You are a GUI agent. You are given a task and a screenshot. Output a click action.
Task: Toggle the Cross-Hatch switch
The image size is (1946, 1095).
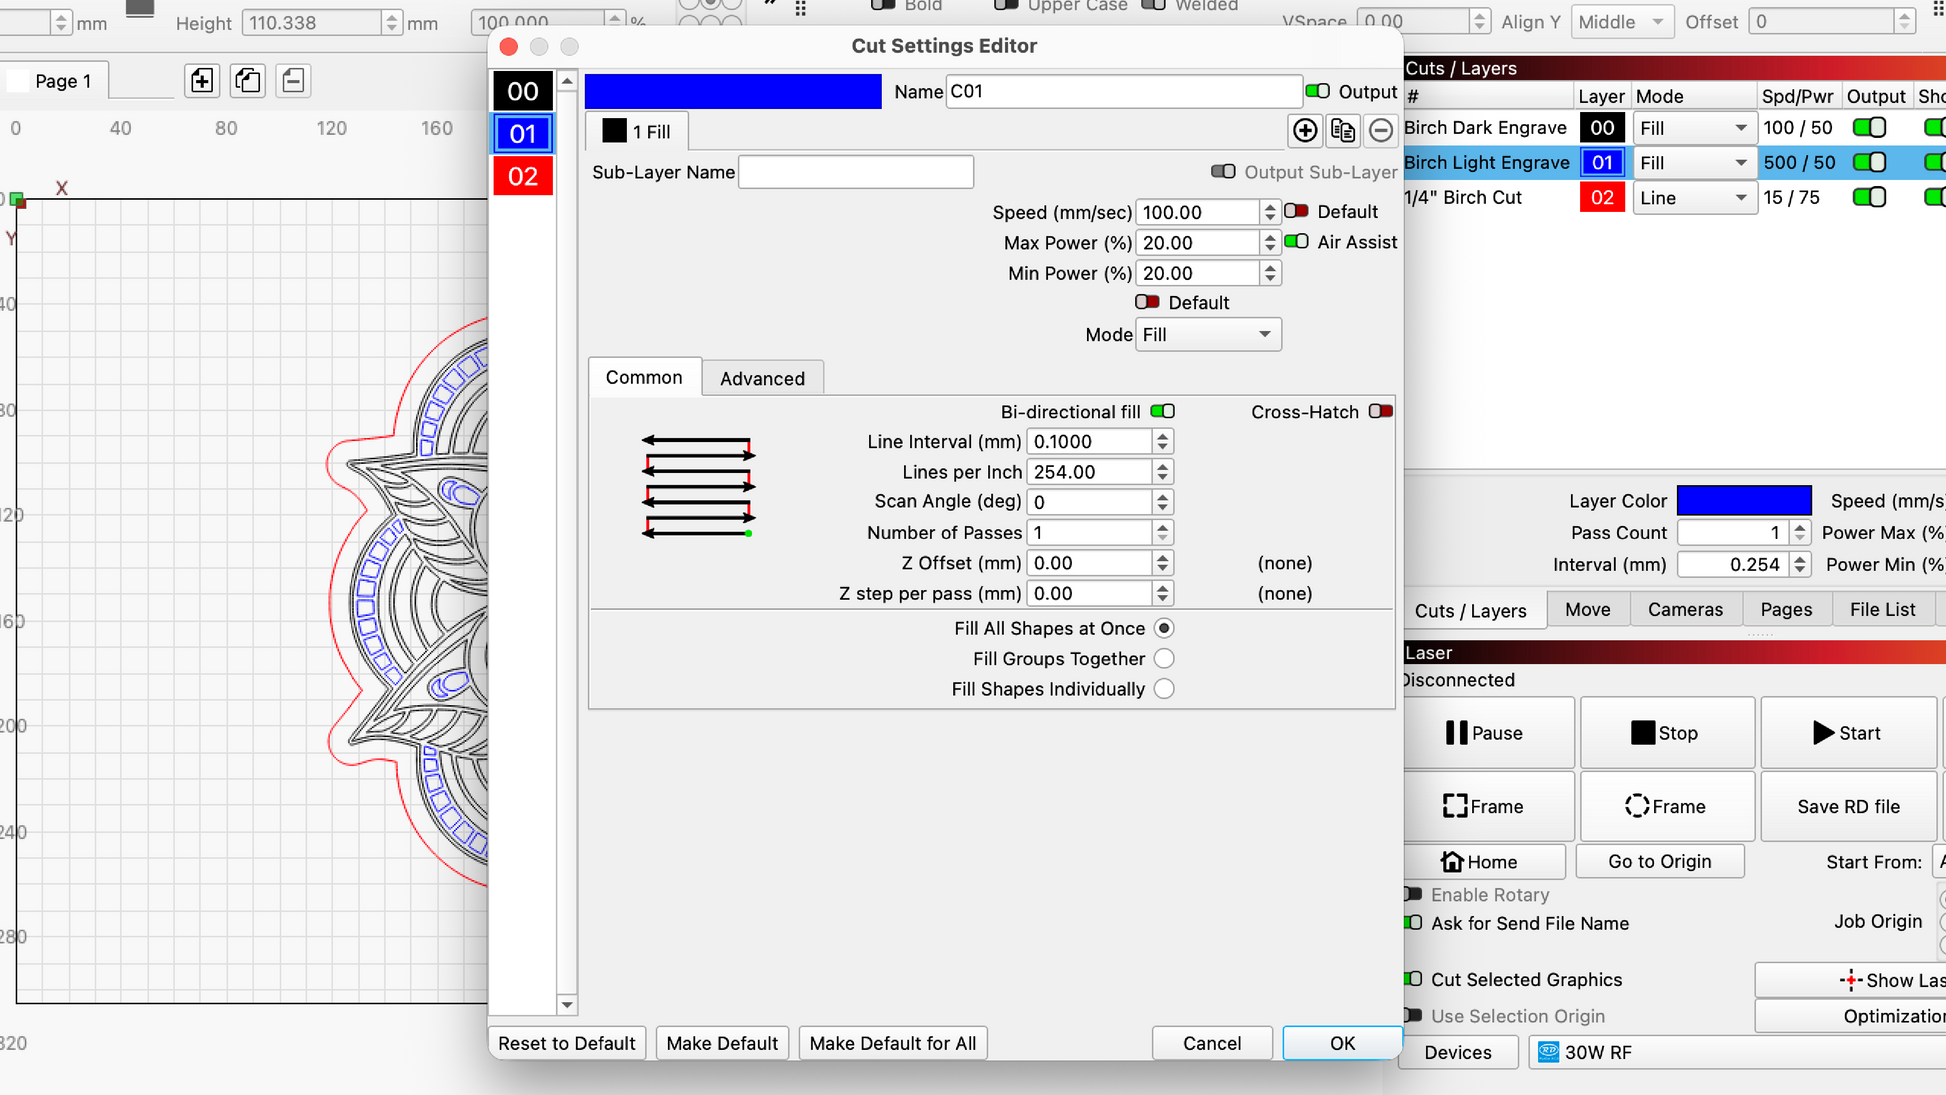pyautogui.click(x=1381, y=411)
